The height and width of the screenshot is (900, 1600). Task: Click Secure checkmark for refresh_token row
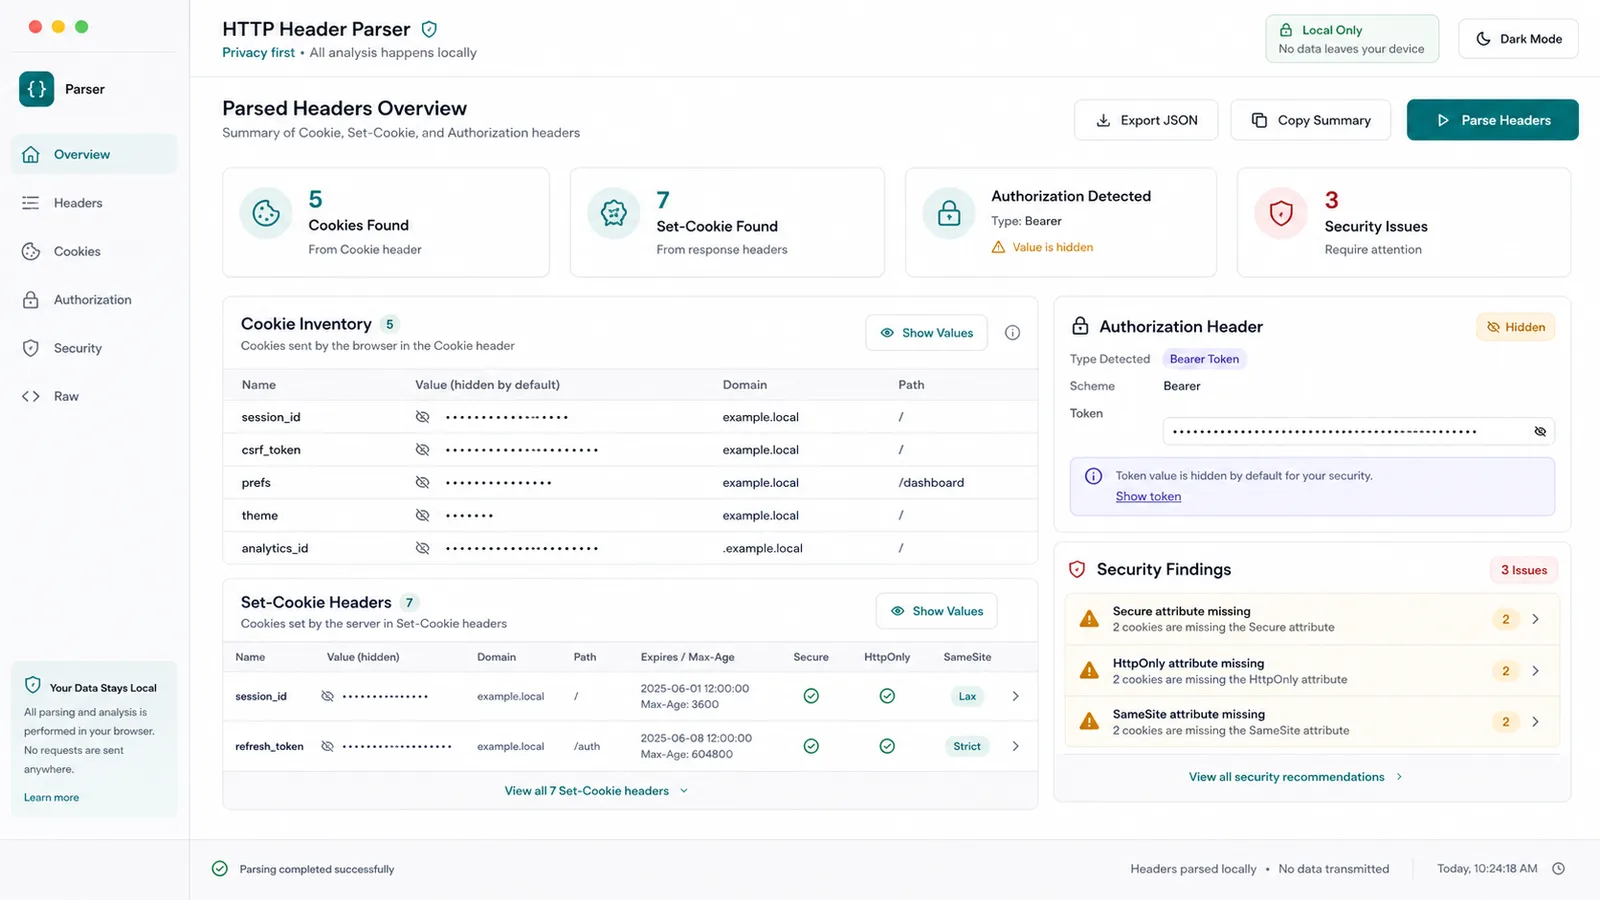pos(811,746)
